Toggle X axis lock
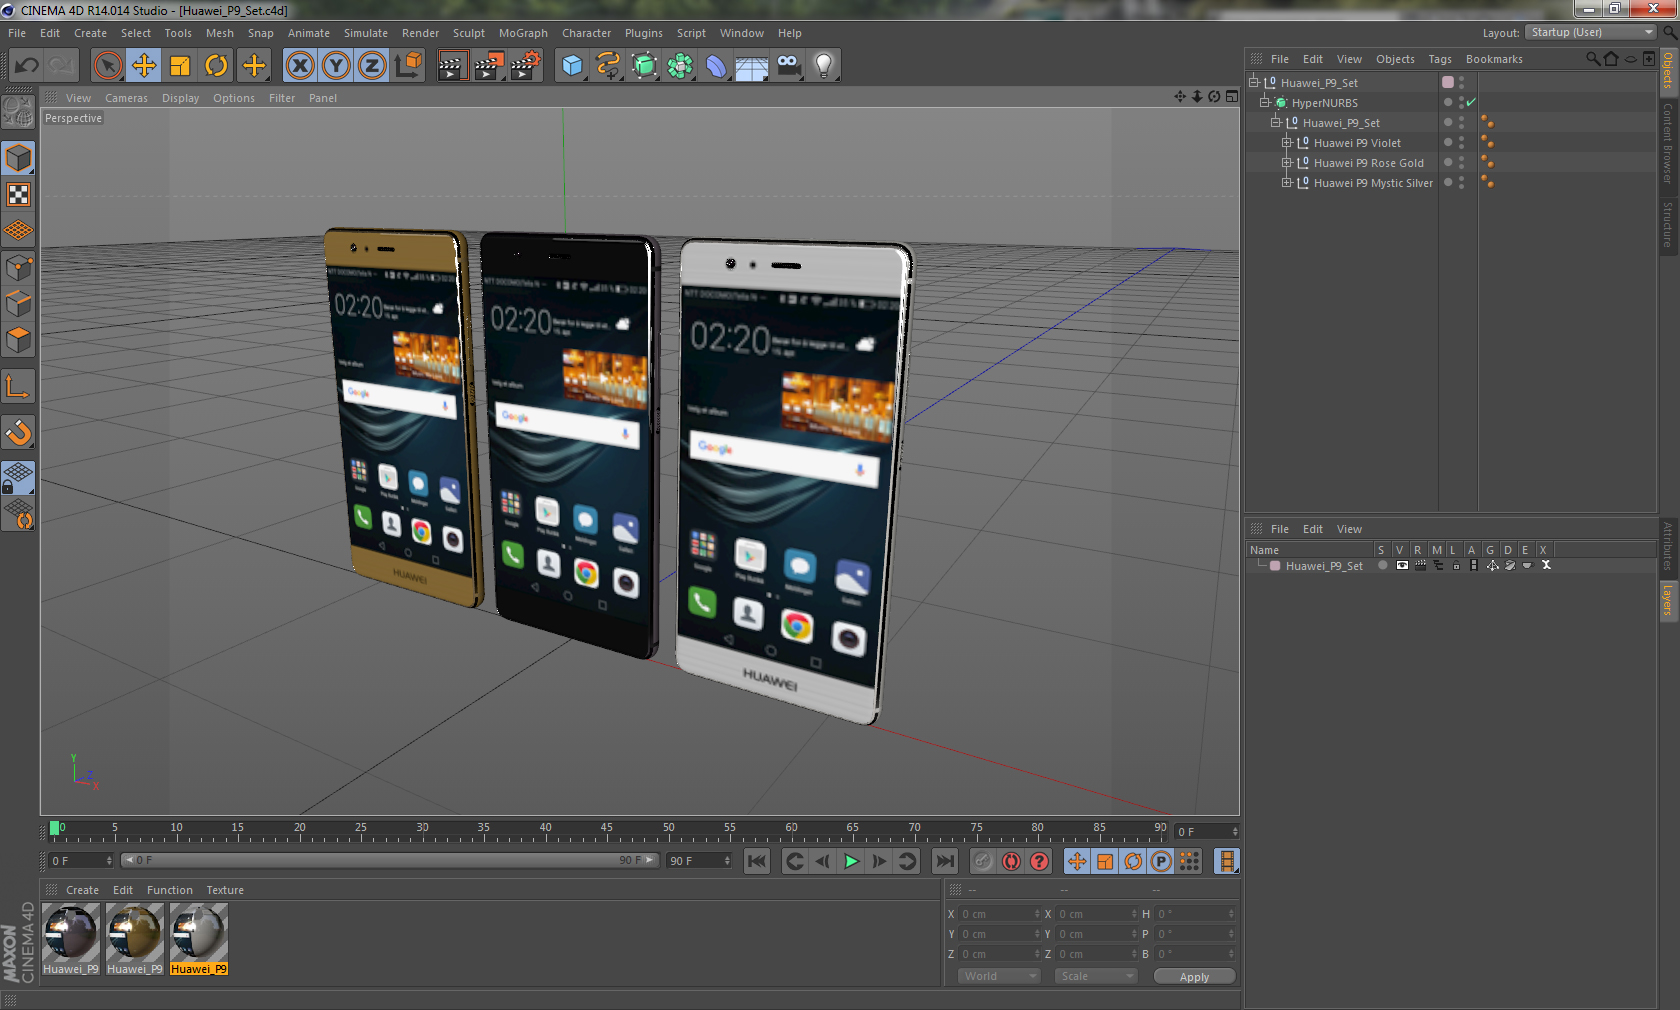 (299, 66)
